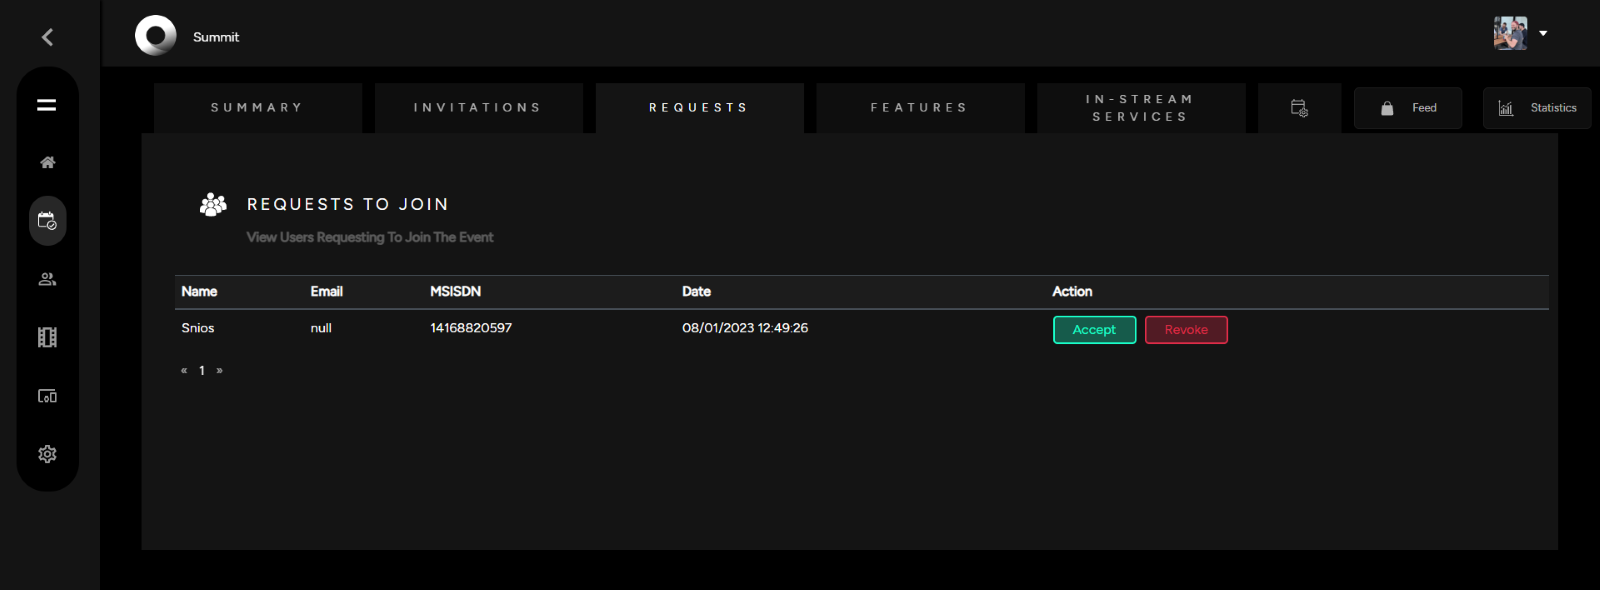1600x590 pixels.
Task: Open the settings gear in sidebar
Action: pyautogui.click(x=47, y=454)
